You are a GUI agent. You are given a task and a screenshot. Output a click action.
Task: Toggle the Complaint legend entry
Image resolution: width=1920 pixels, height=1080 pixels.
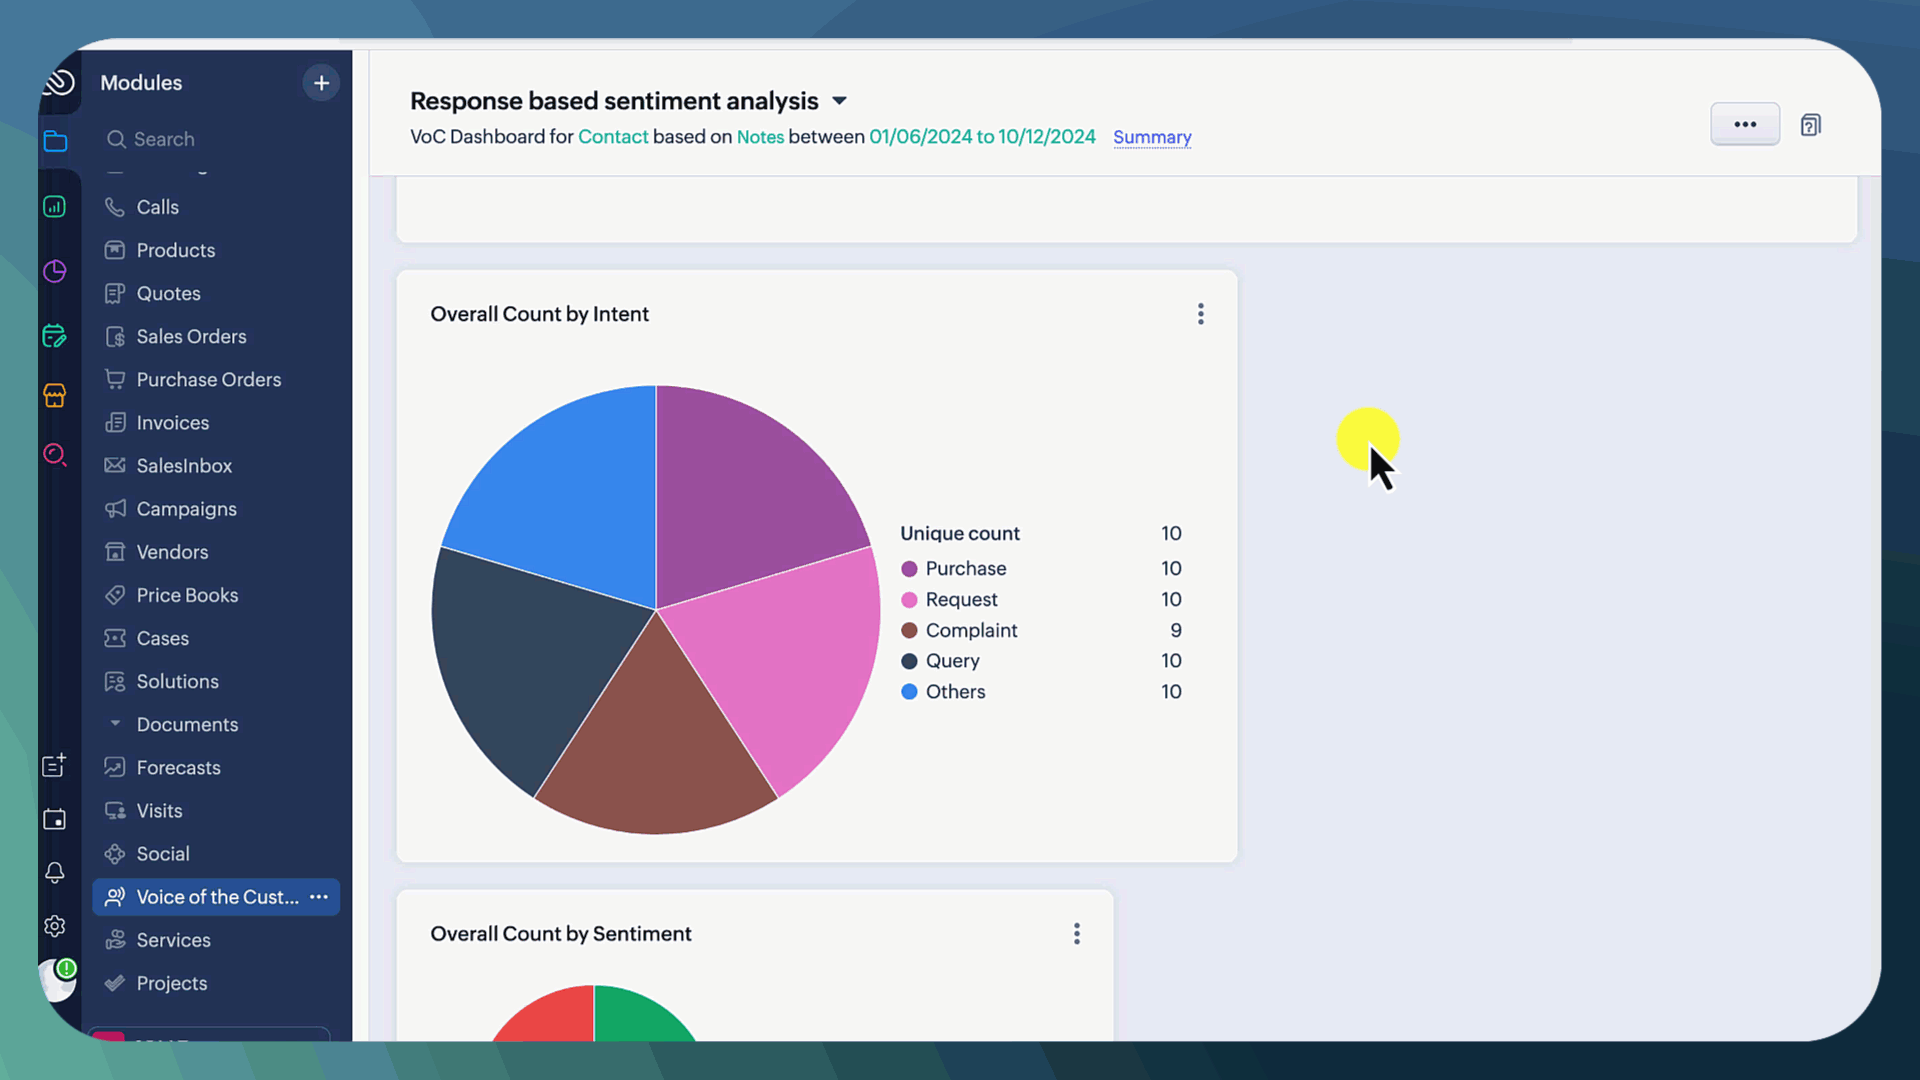(x=970, y=630)
